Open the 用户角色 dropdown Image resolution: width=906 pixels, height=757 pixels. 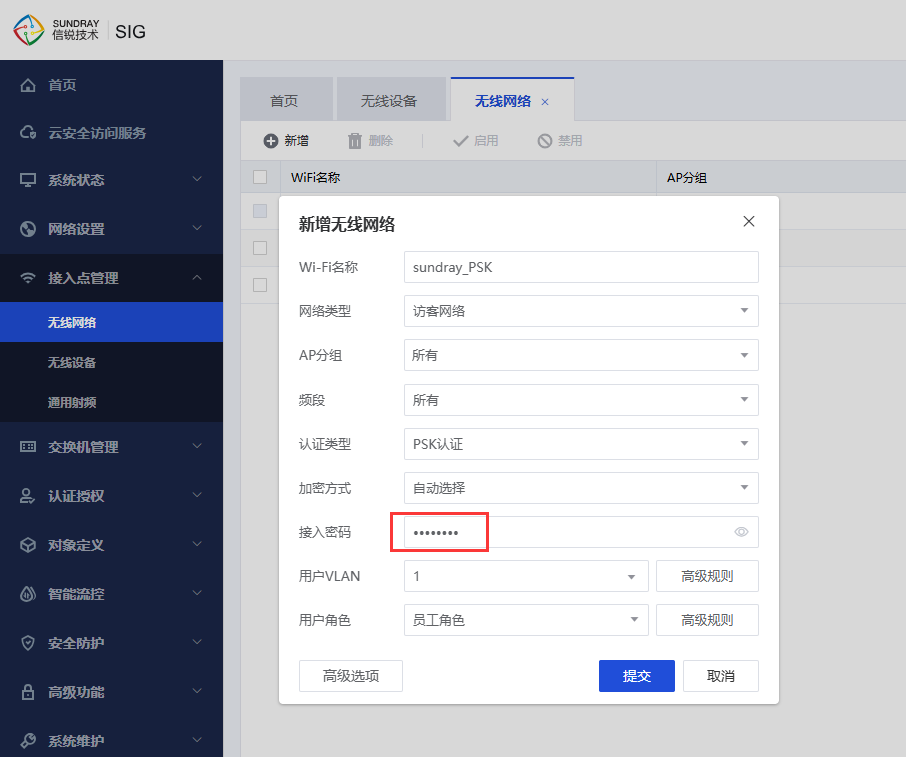pyautogui.click(x=526, y=620)
